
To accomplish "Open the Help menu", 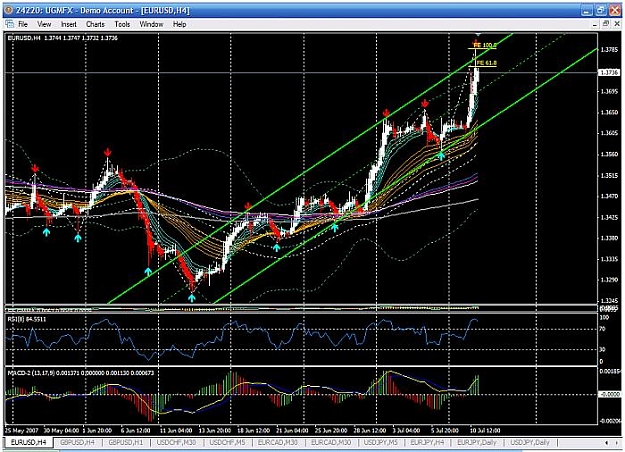I will click(179, 24).
